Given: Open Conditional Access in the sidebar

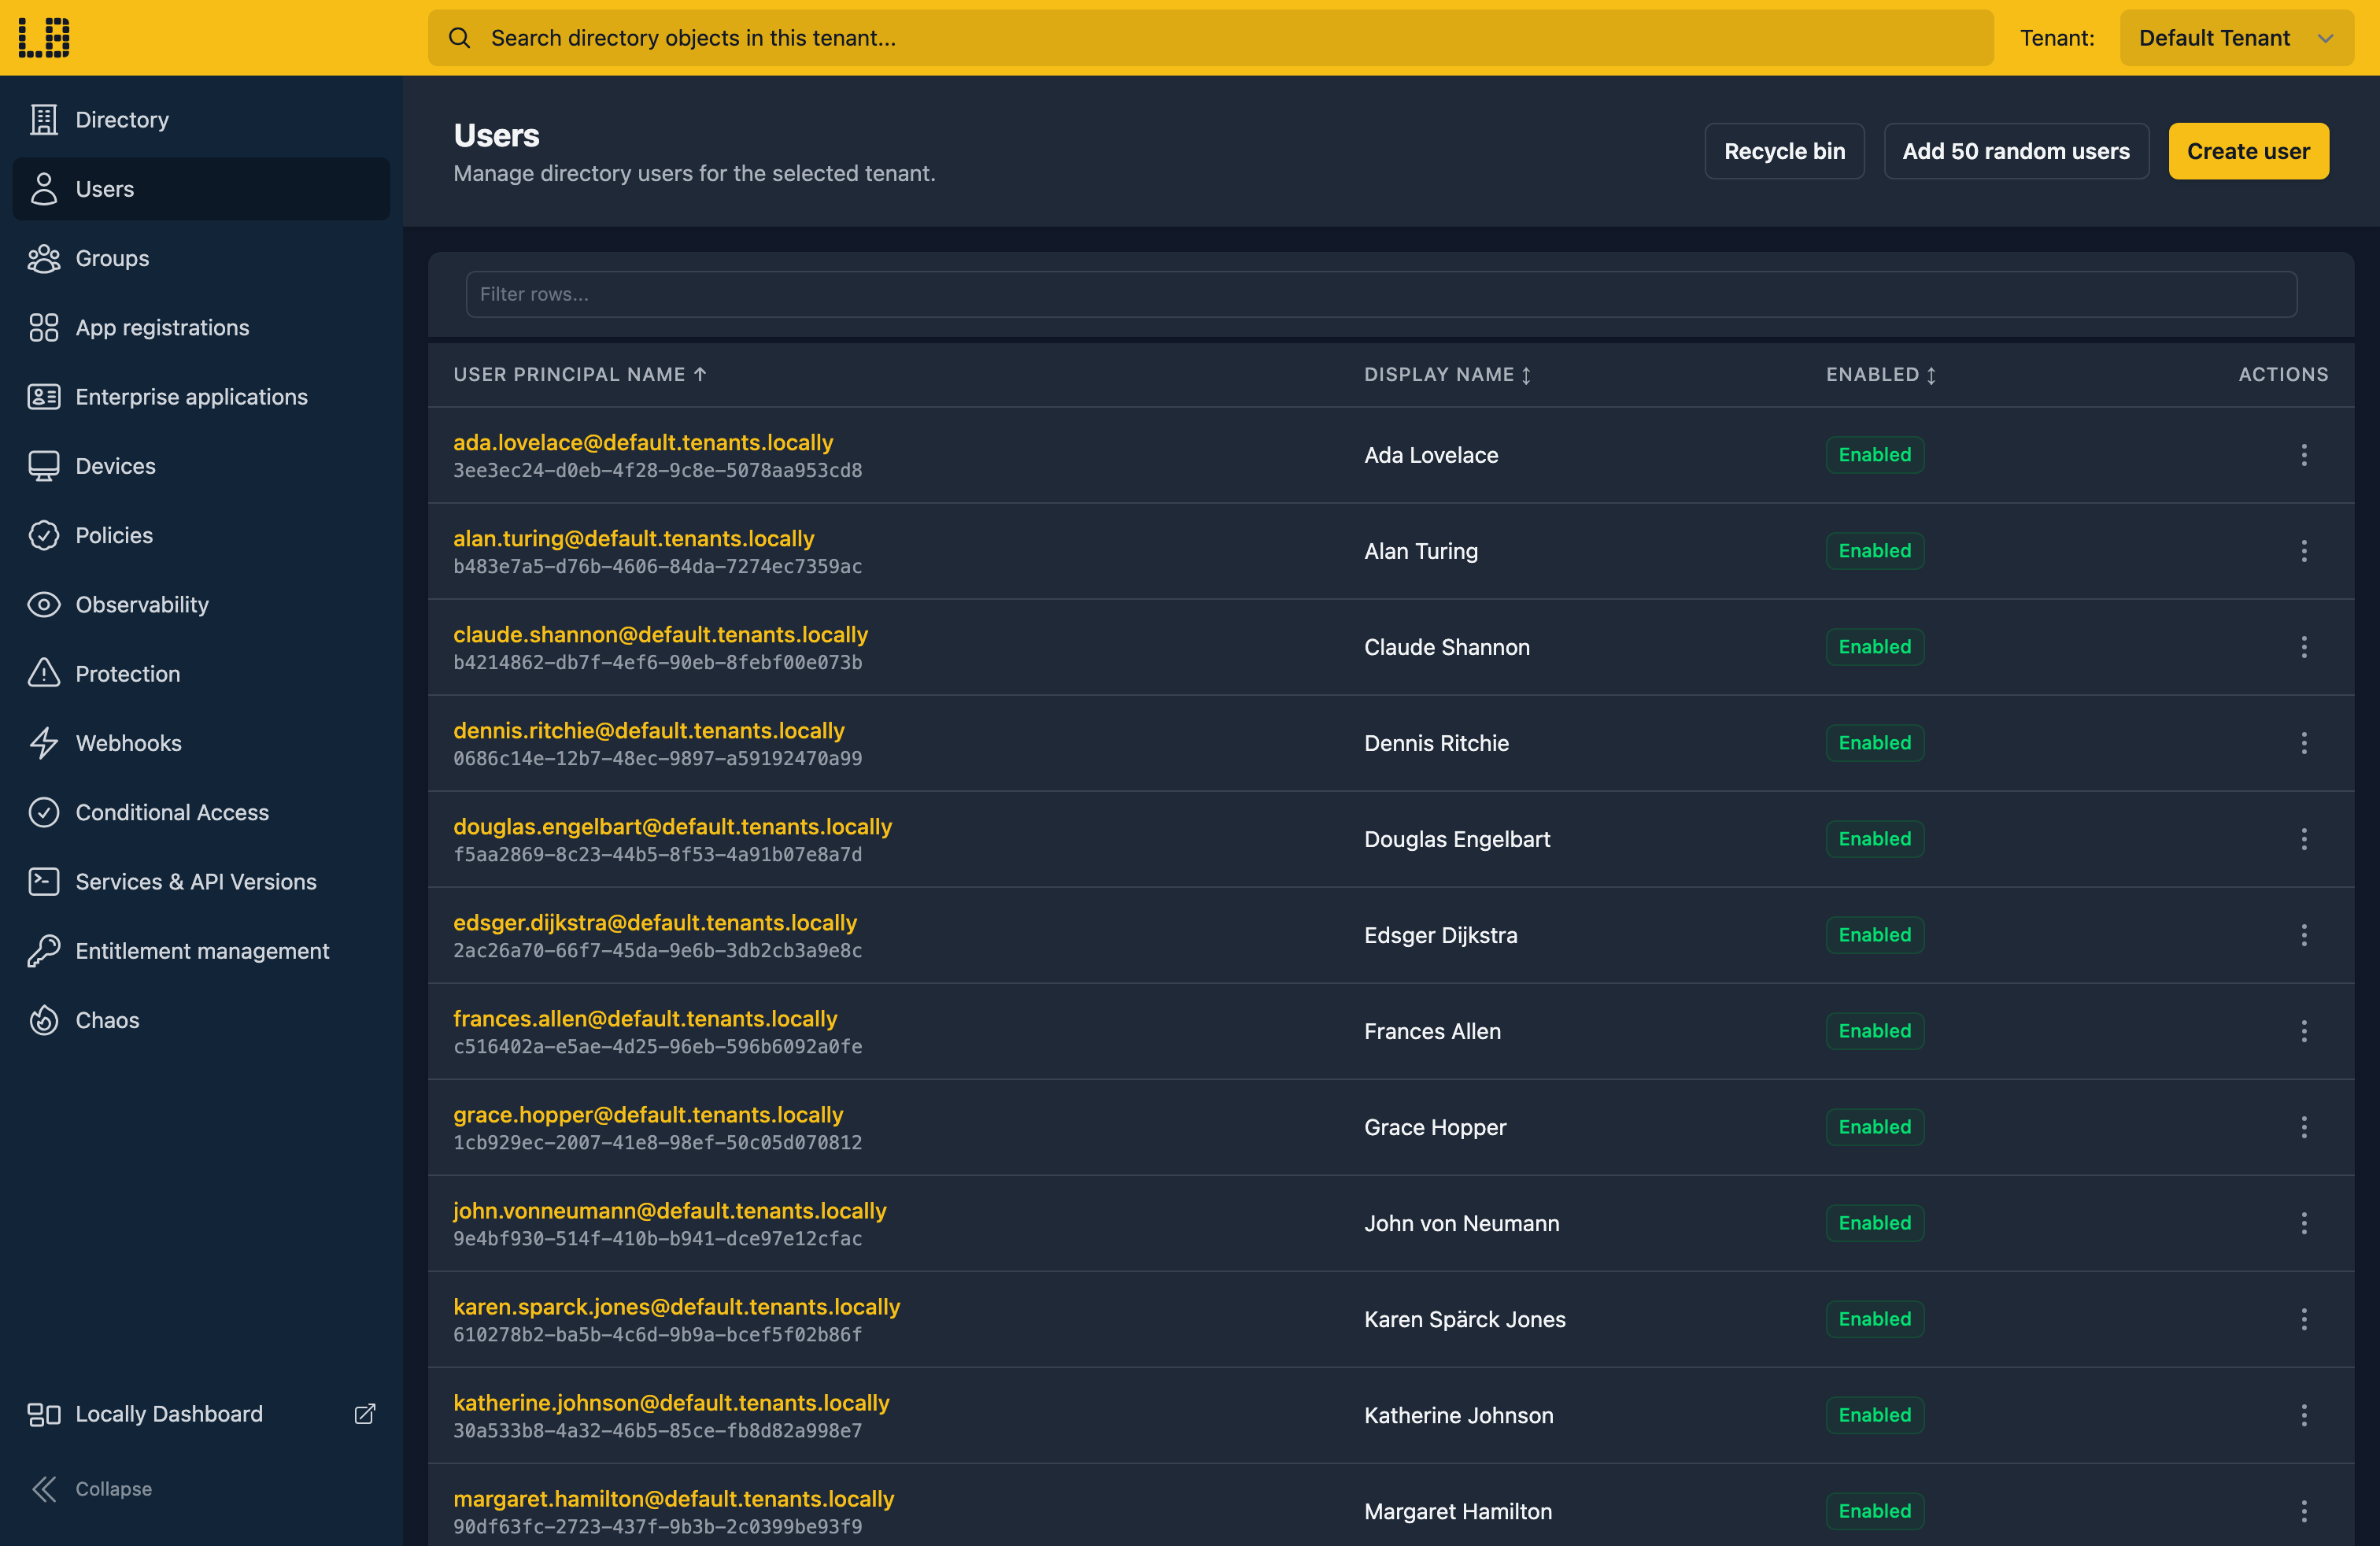Looking at the screenshot, I should coord(201,812).
